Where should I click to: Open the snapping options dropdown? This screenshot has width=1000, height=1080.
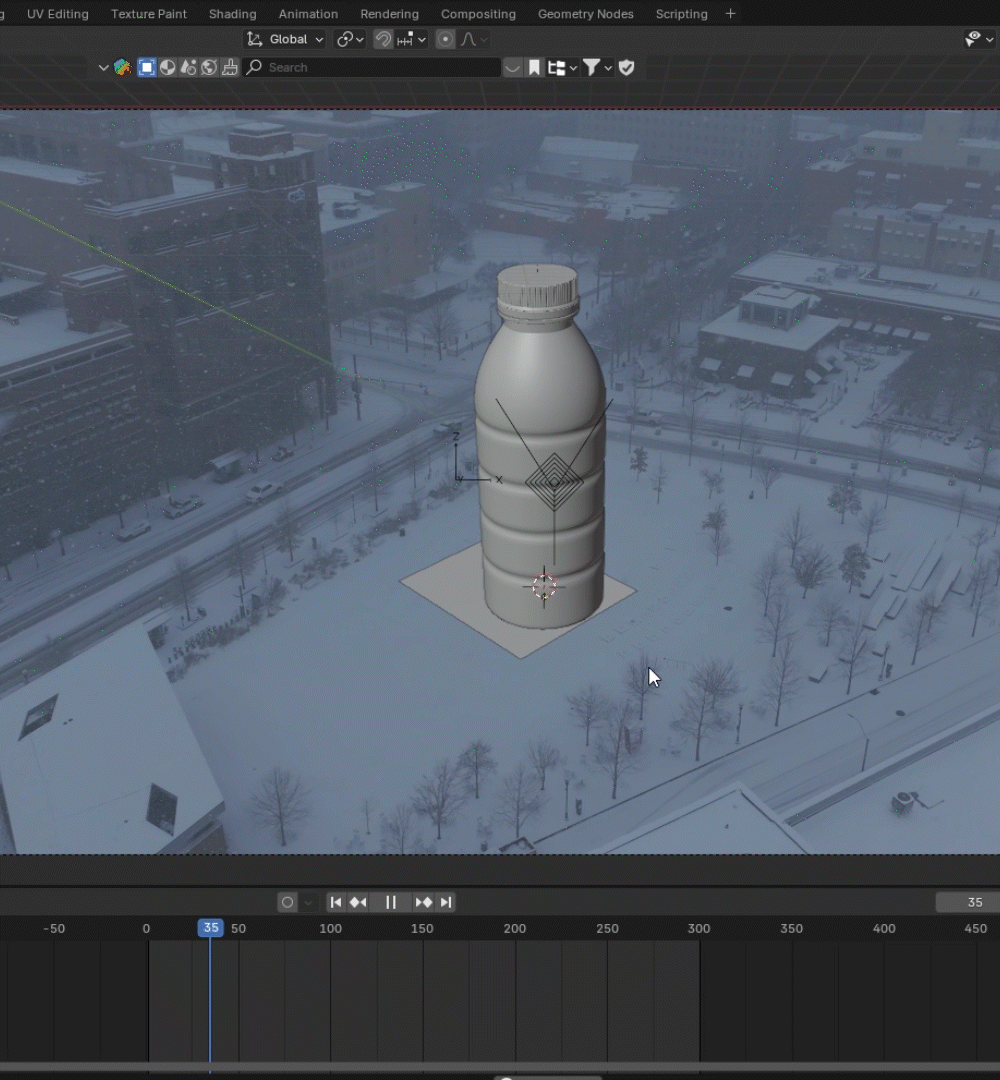pos(412,39)
